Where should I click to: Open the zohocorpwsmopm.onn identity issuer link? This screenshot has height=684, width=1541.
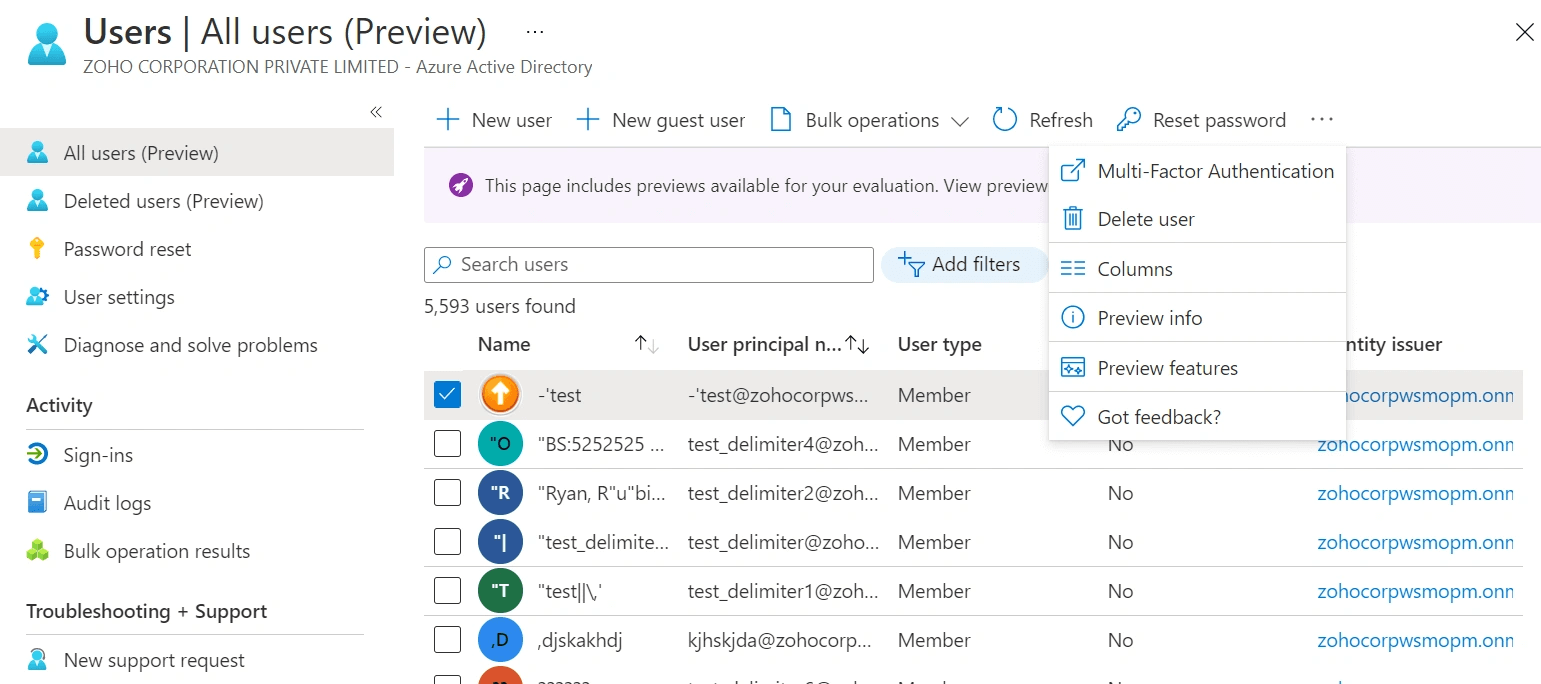coord(1416,444)
